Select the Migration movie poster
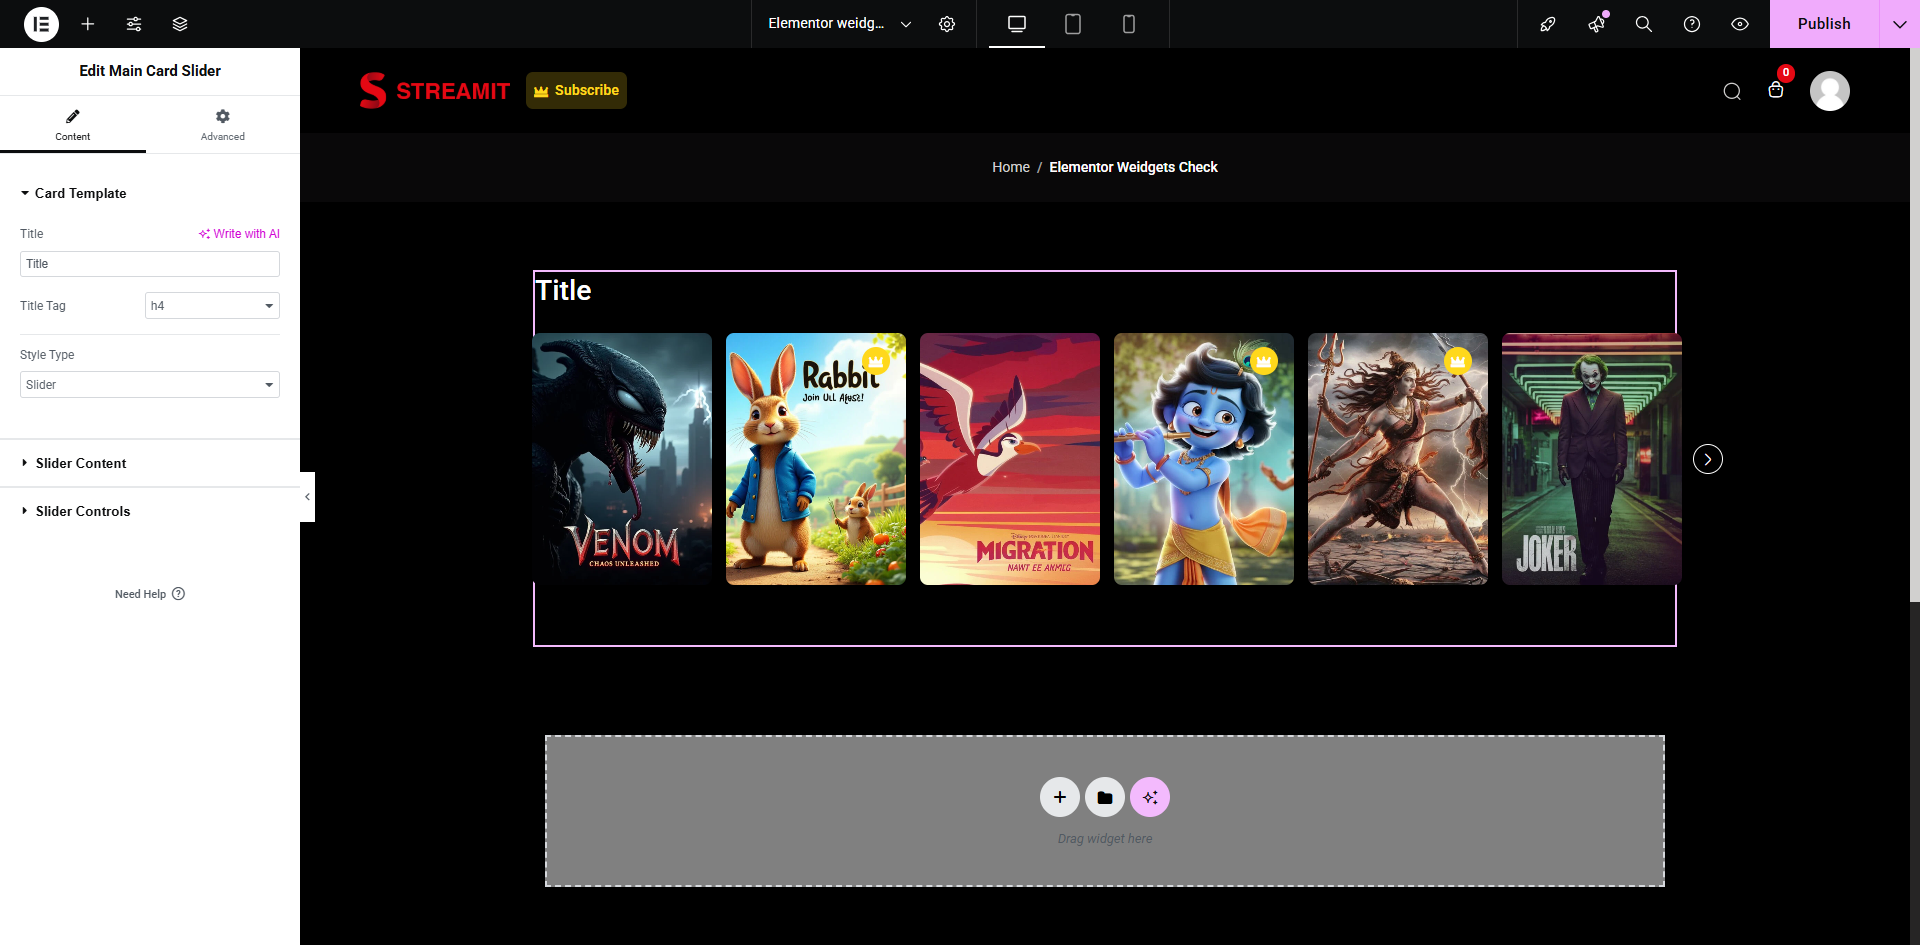 1010,459
